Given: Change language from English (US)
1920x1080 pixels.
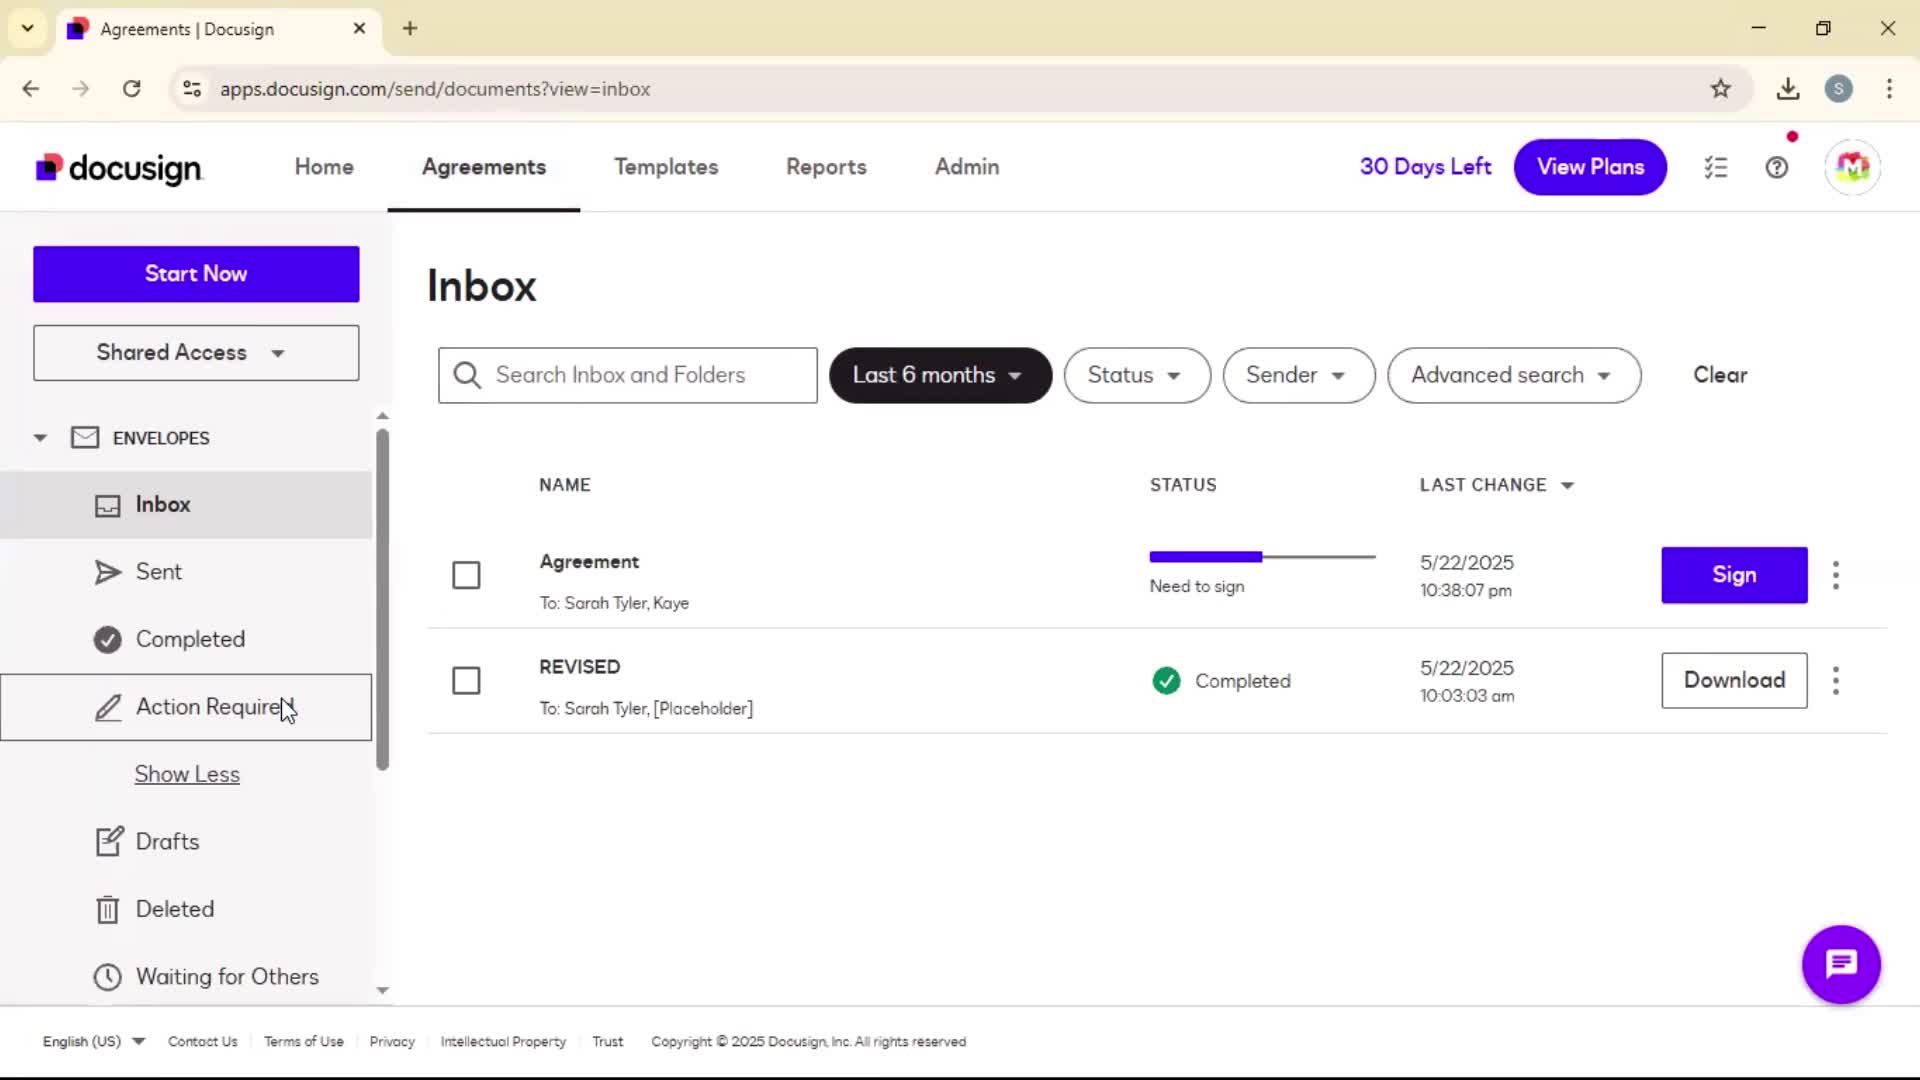Looking at the screenshot, I should [x=93, y=1041].
